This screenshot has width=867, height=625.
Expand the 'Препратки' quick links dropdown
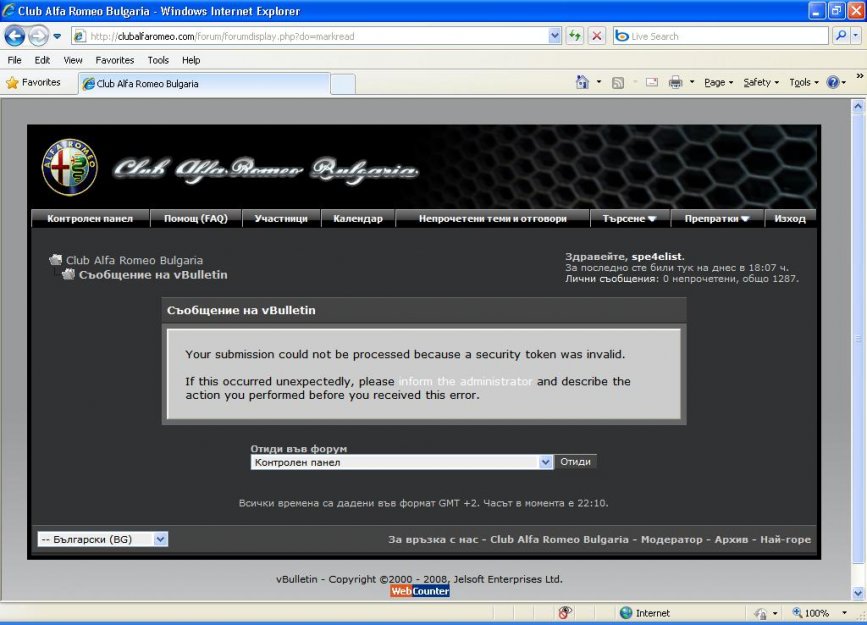(x=716, y=218)
